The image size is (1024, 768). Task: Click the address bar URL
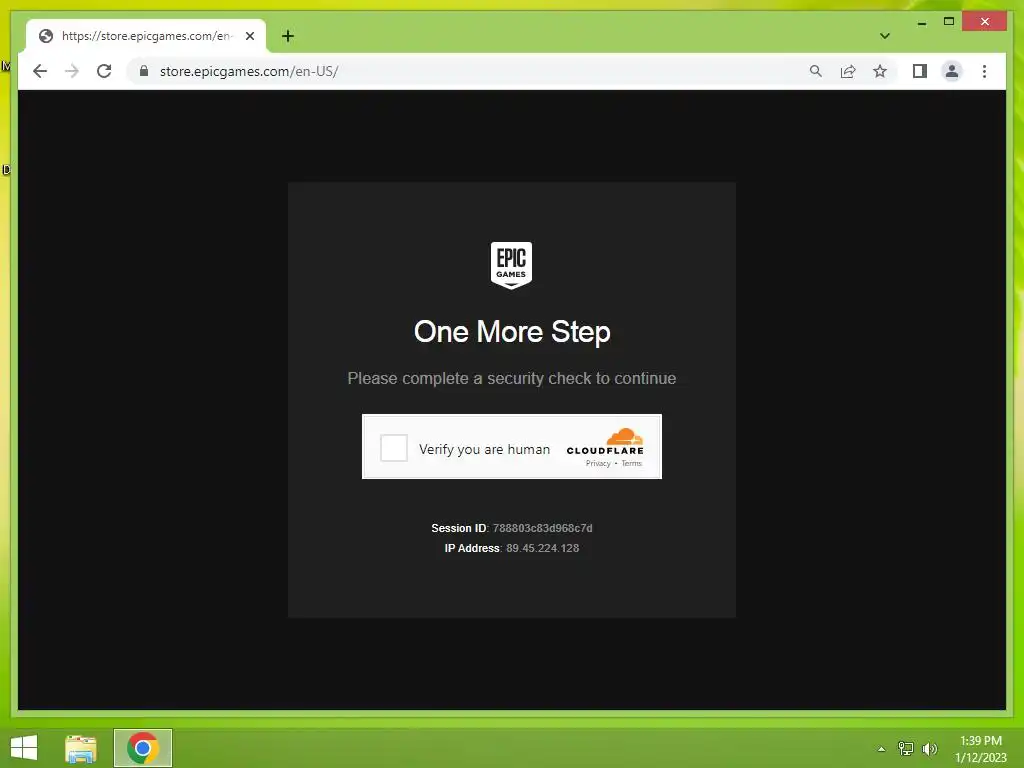click(x=249, y=71)
